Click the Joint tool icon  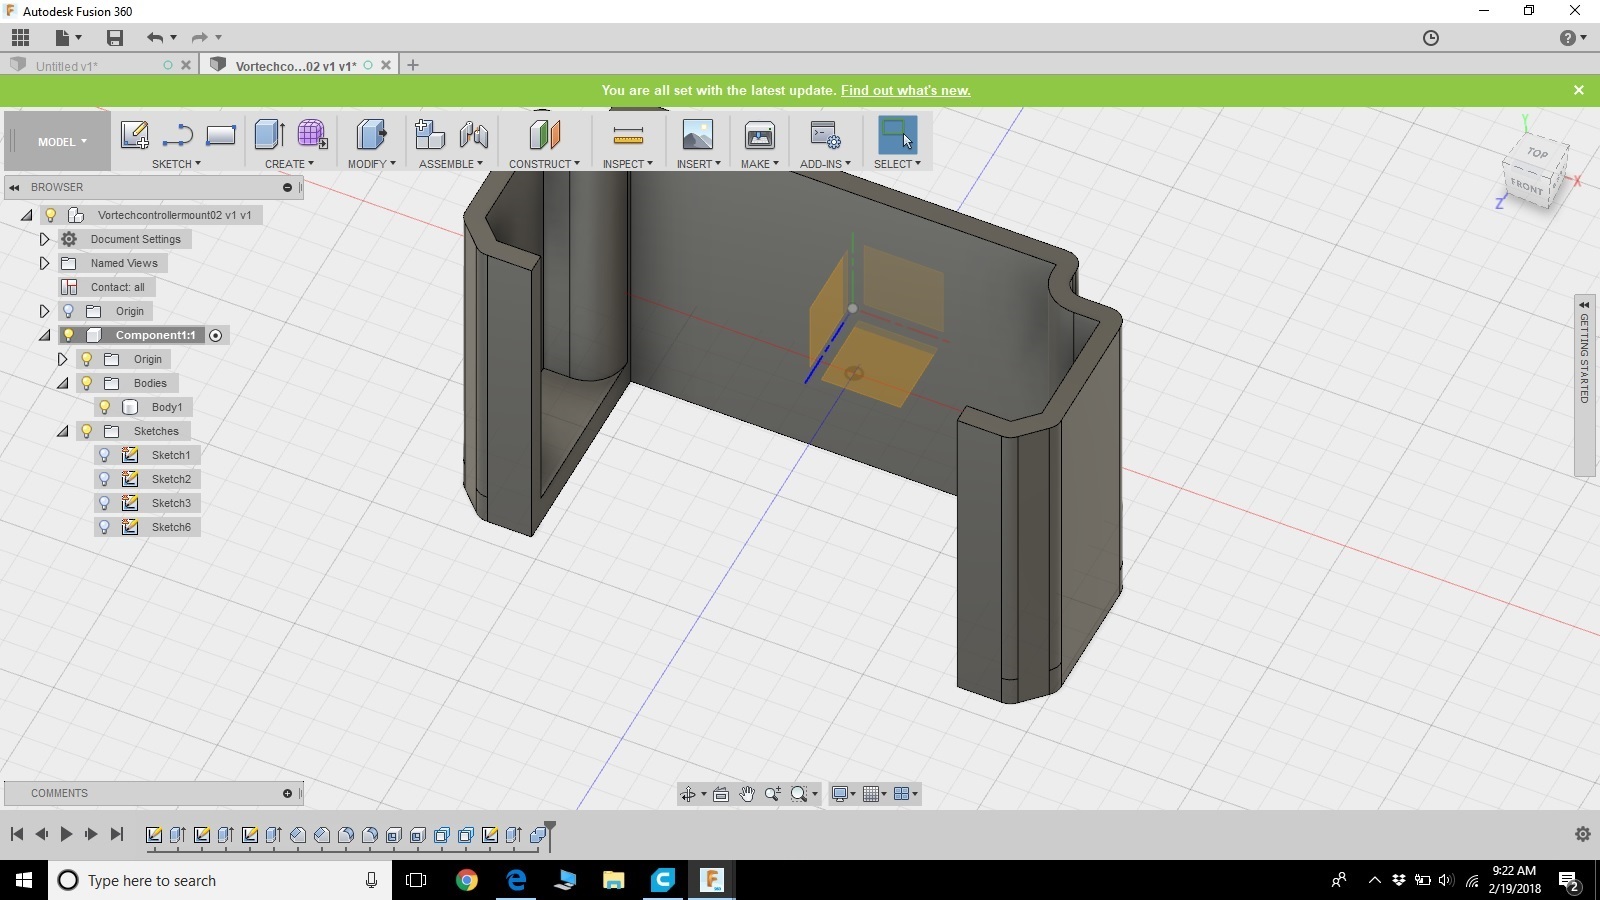tap(474, 135)
